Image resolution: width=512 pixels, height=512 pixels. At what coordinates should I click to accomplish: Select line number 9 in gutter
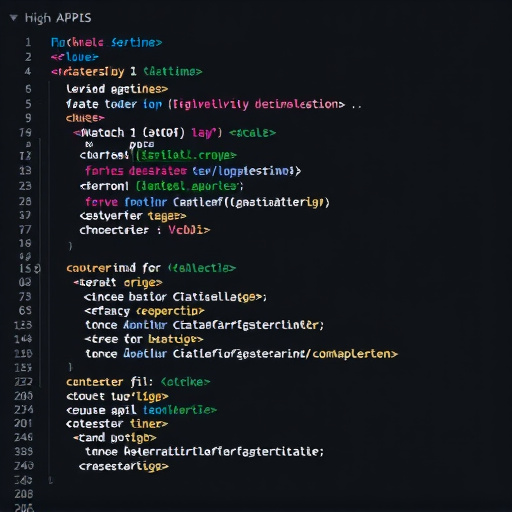tap(28, 118)
